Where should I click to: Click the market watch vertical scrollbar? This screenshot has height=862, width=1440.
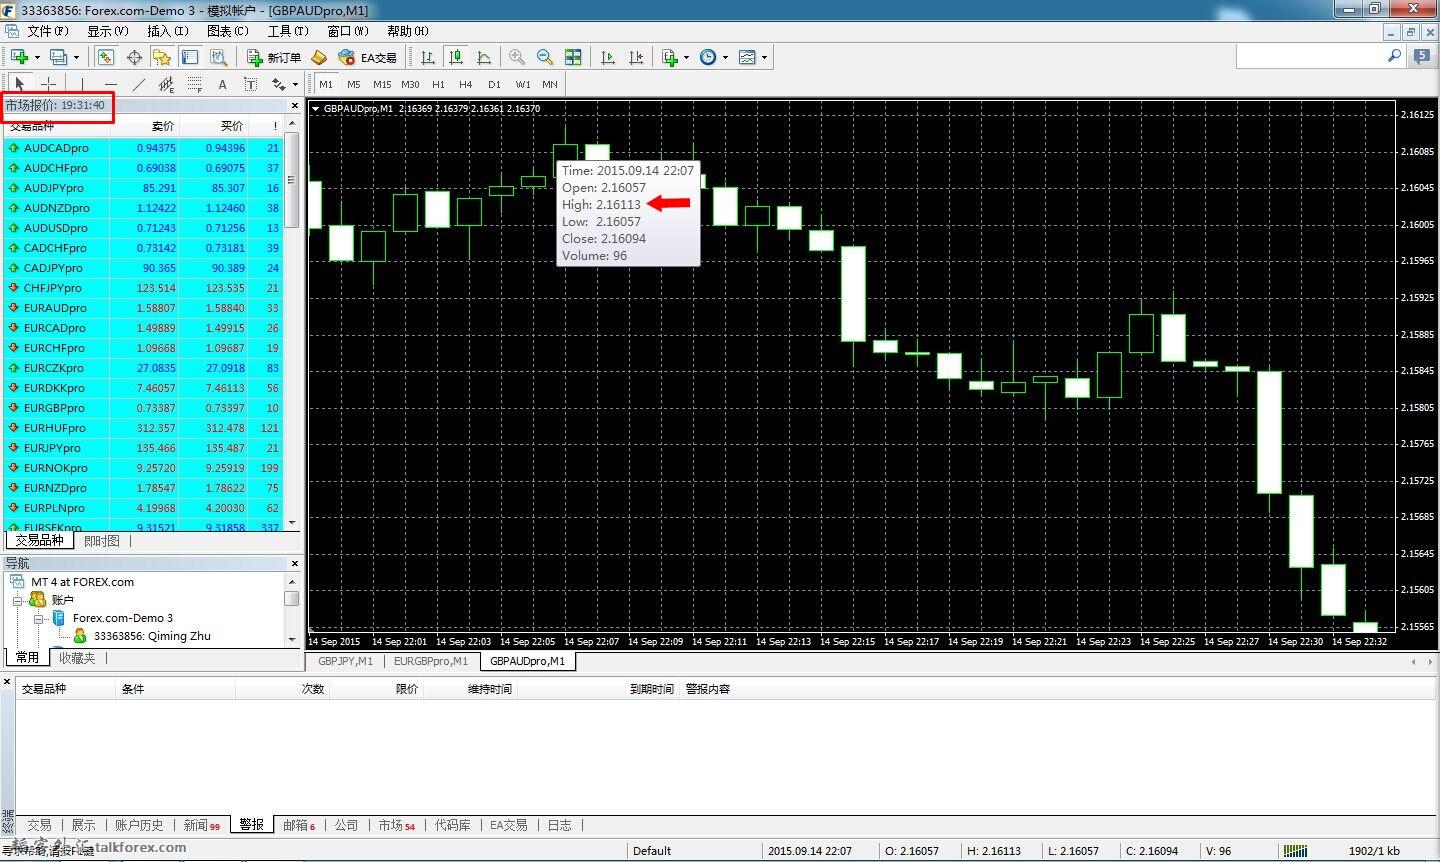(x=292, y=325)
